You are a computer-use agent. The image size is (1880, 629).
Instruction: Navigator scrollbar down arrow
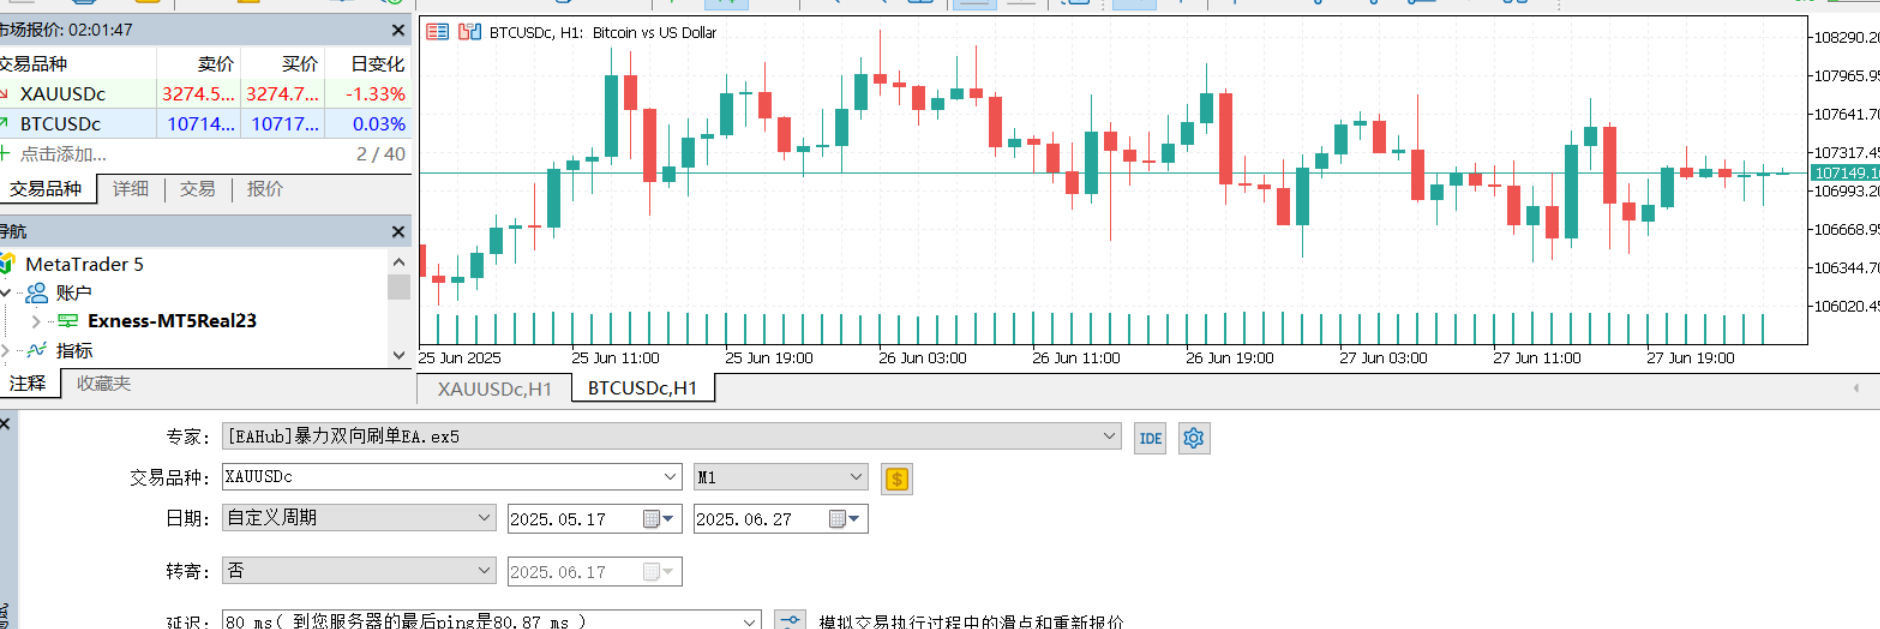point(399,355)
